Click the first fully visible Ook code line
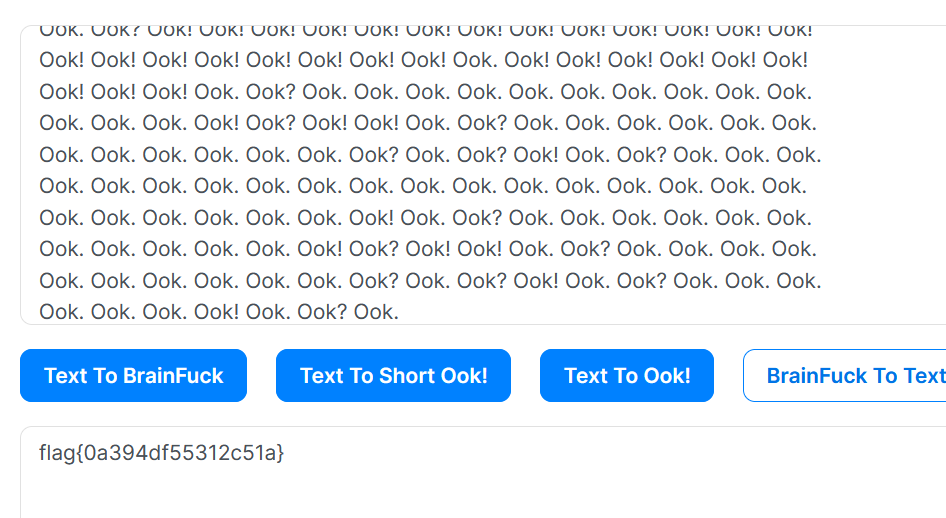946x518 pixels. point(423,61)
